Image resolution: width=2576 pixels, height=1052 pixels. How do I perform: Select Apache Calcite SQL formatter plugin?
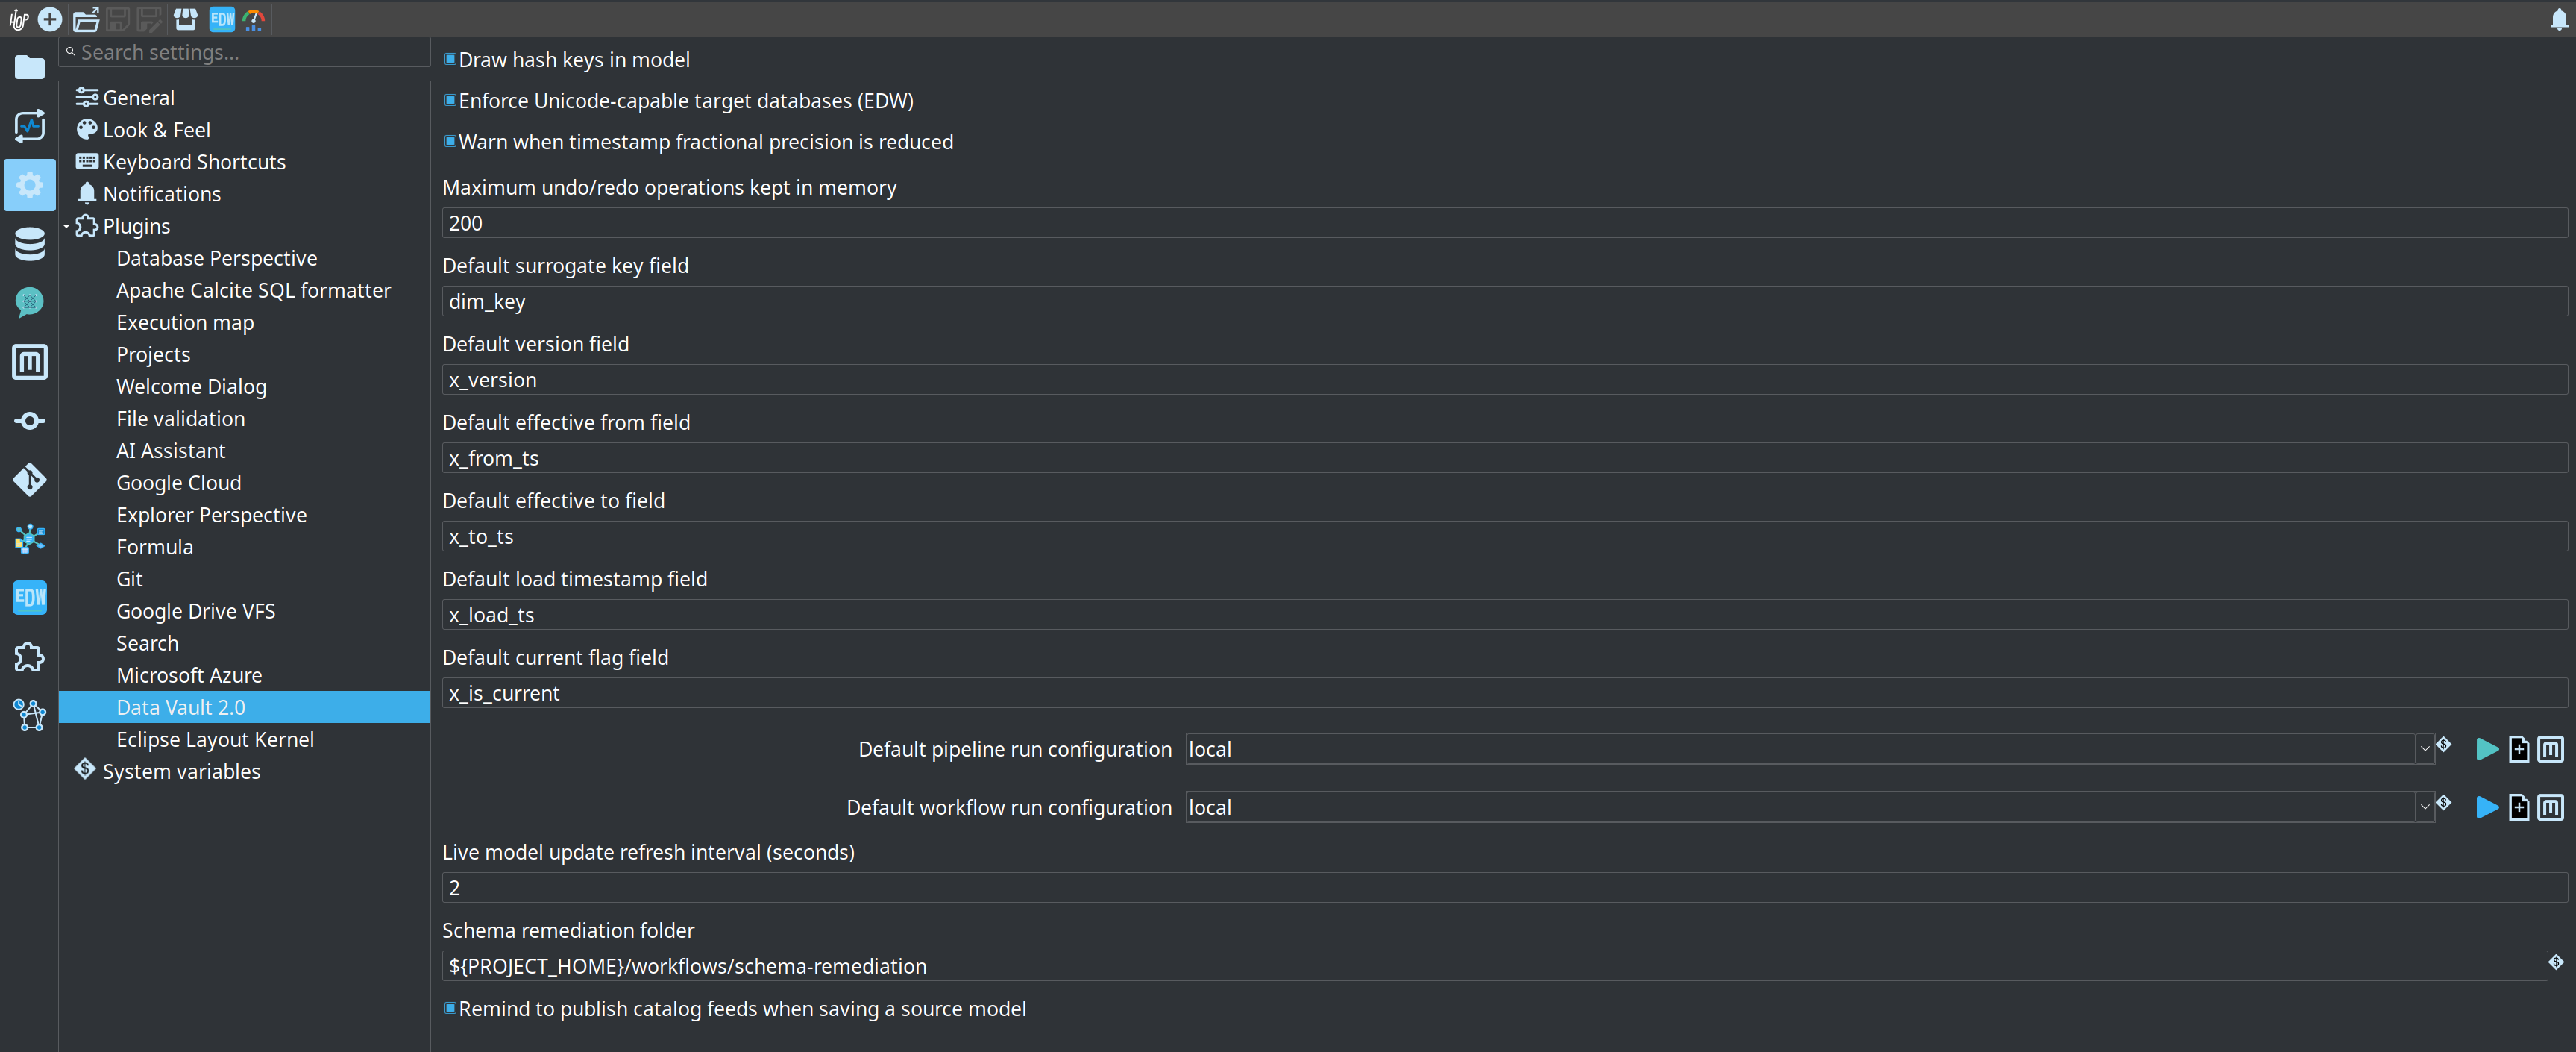tap(253, 290)
